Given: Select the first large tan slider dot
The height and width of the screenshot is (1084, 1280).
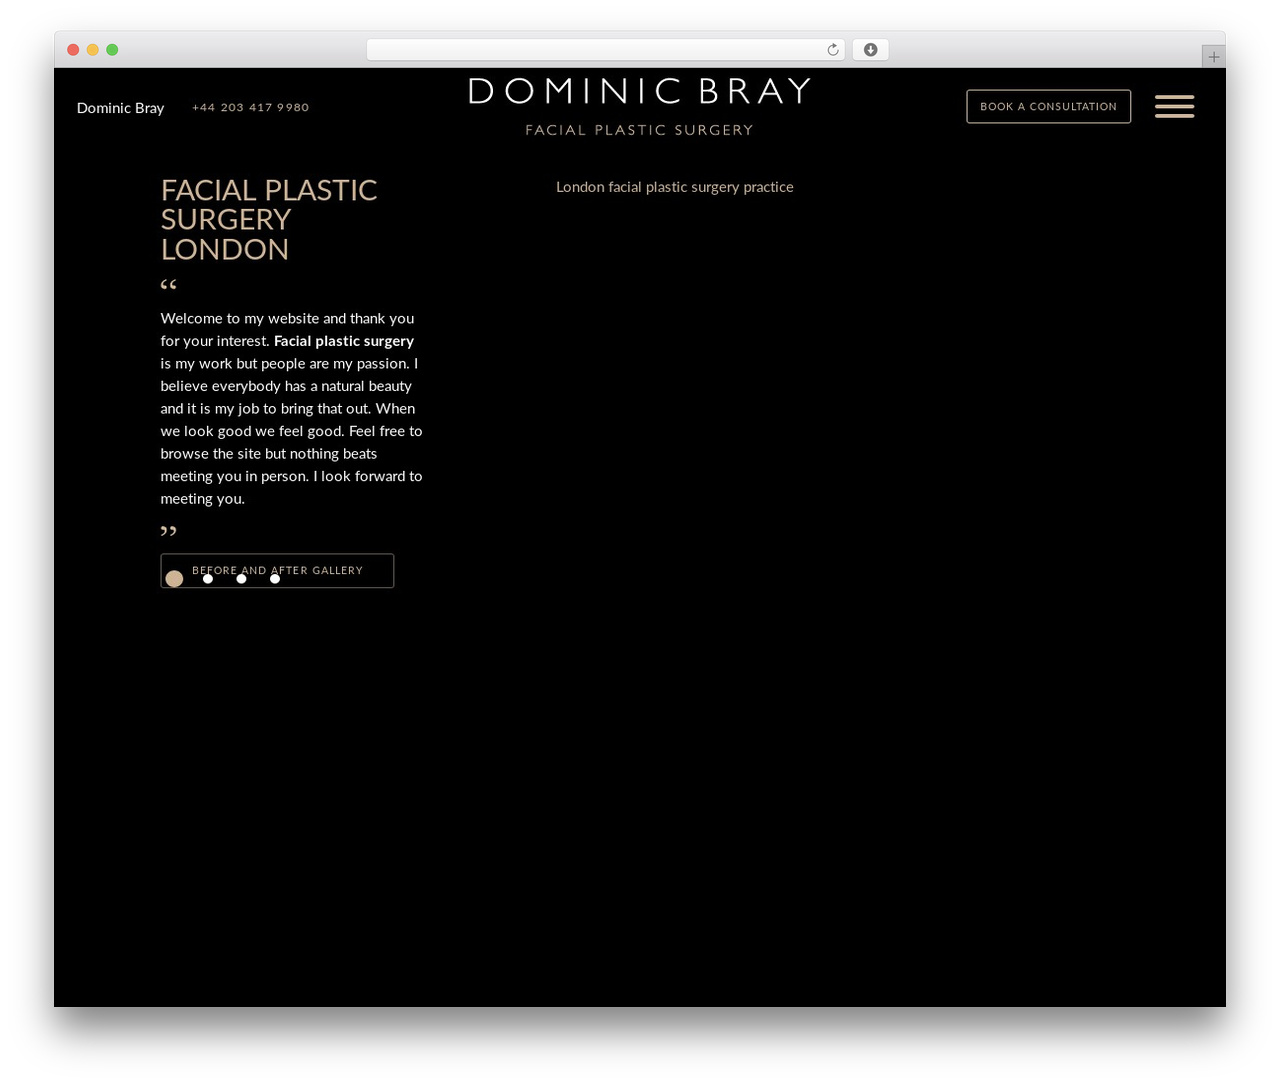Looking at the screenshot, I should pyautogui.click(x=174, y=579).
